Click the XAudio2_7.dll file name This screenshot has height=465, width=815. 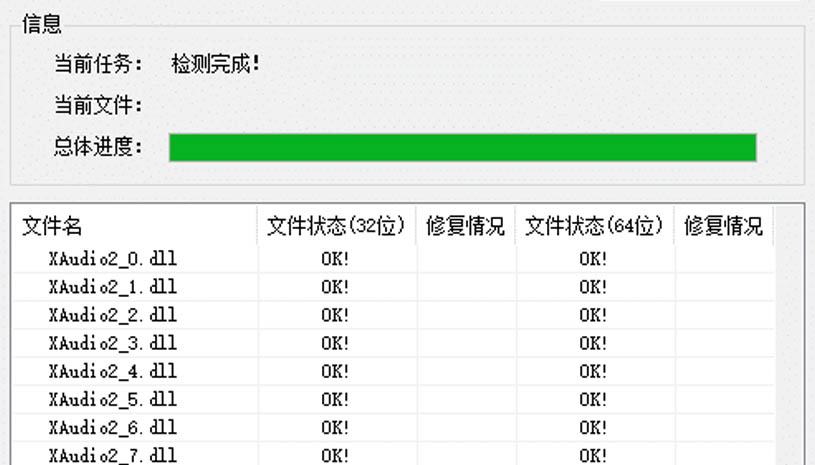(x=112, y=455)
